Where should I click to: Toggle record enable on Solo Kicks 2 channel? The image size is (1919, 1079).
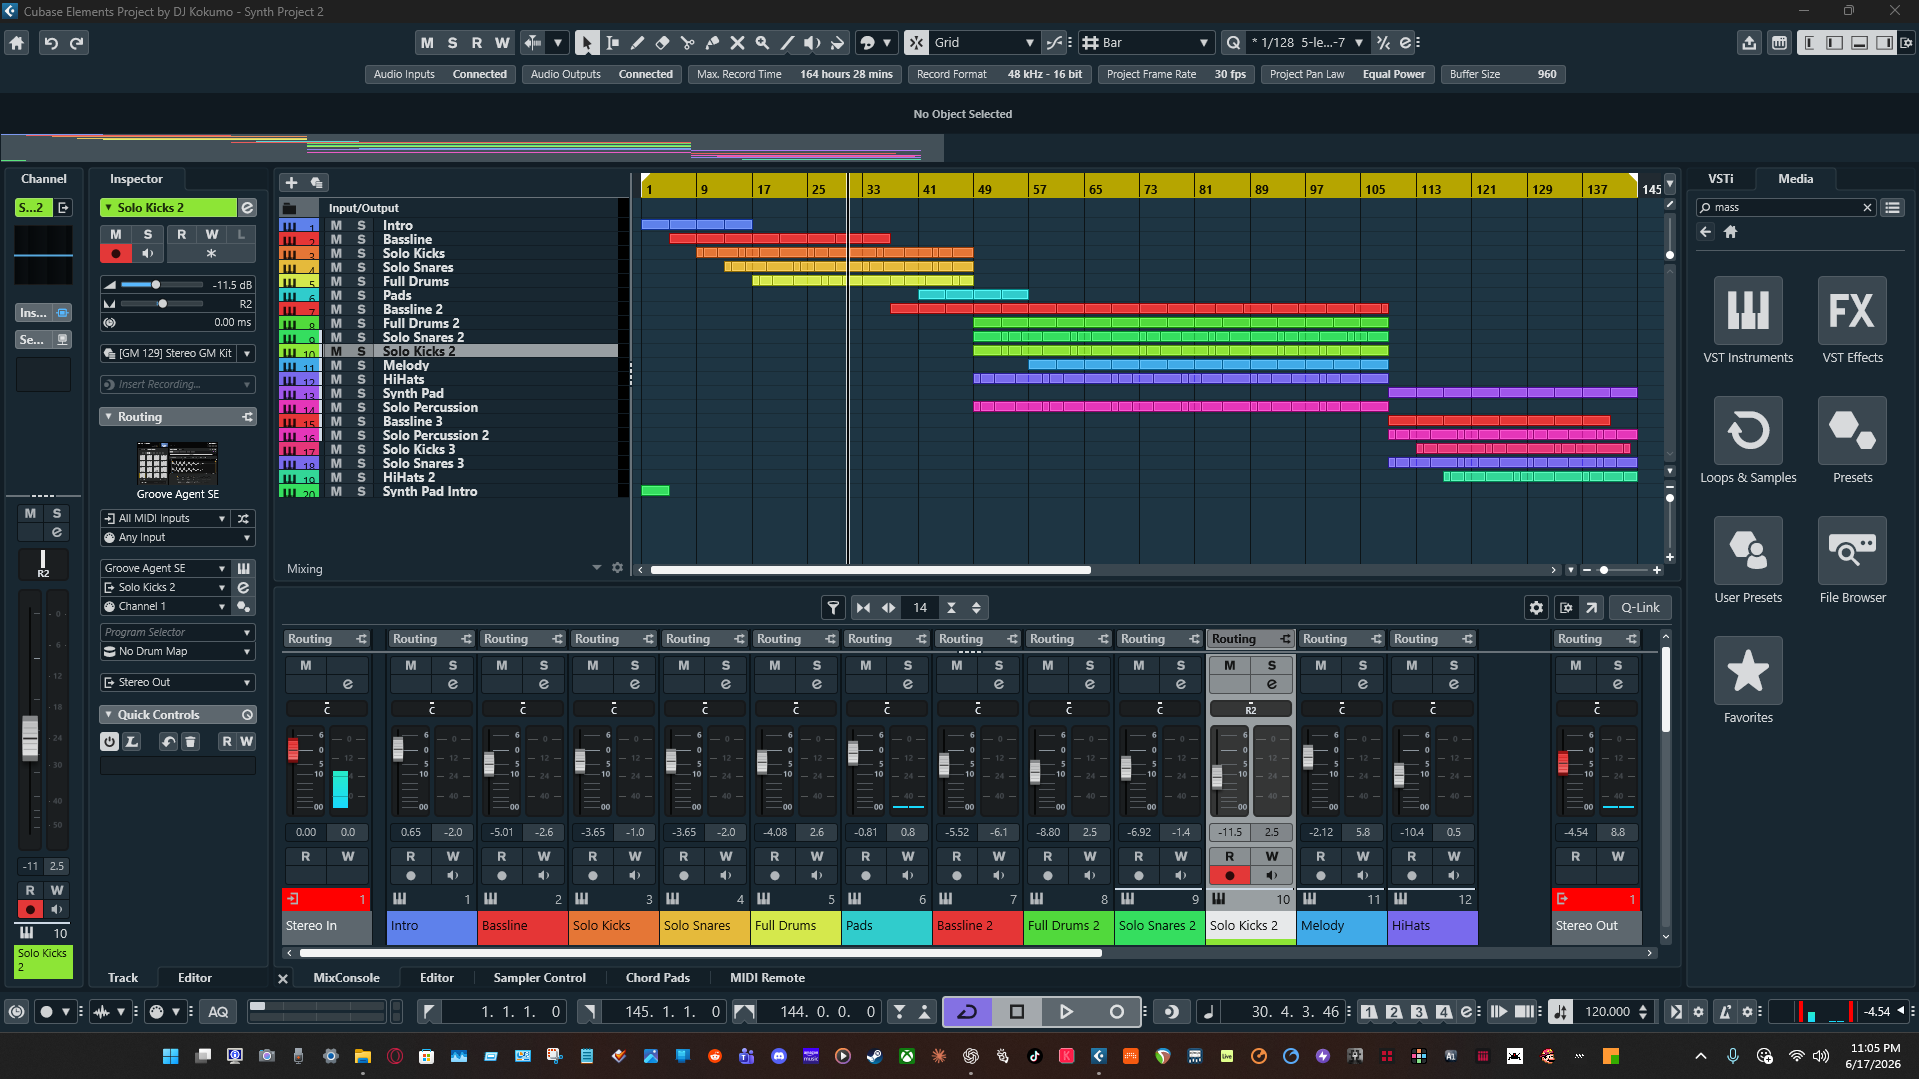tap(1229, 876)
